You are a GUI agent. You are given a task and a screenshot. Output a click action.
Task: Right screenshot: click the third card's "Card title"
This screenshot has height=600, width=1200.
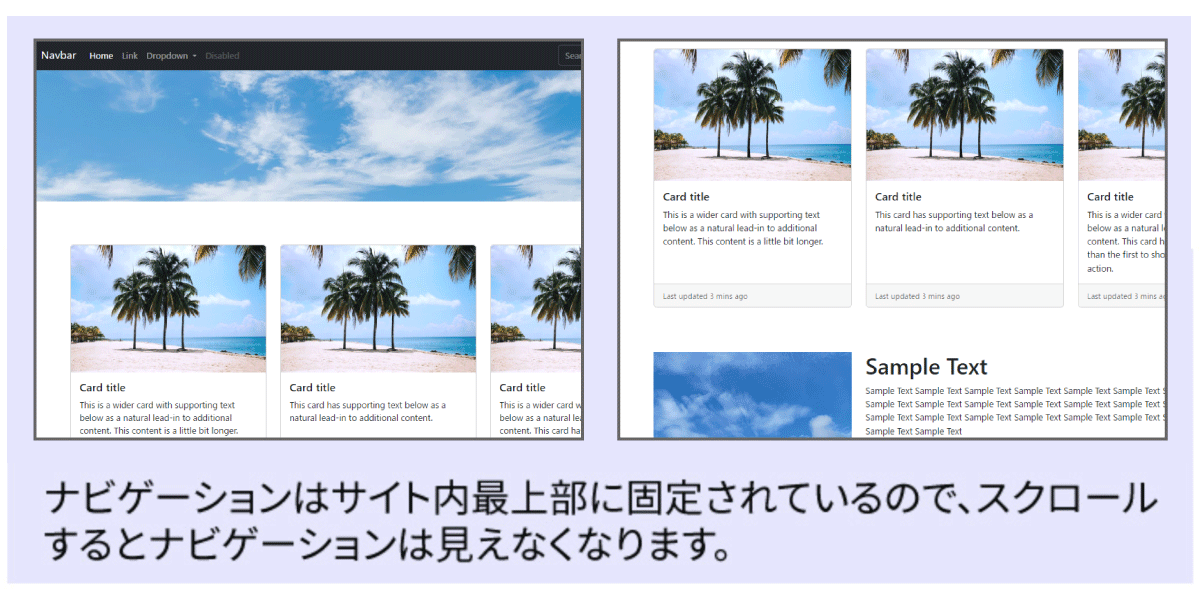click(1109, 197)
